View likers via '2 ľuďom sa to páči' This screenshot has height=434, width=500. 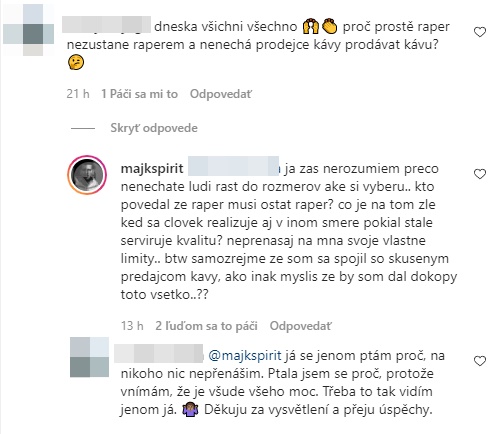[206, 326]
